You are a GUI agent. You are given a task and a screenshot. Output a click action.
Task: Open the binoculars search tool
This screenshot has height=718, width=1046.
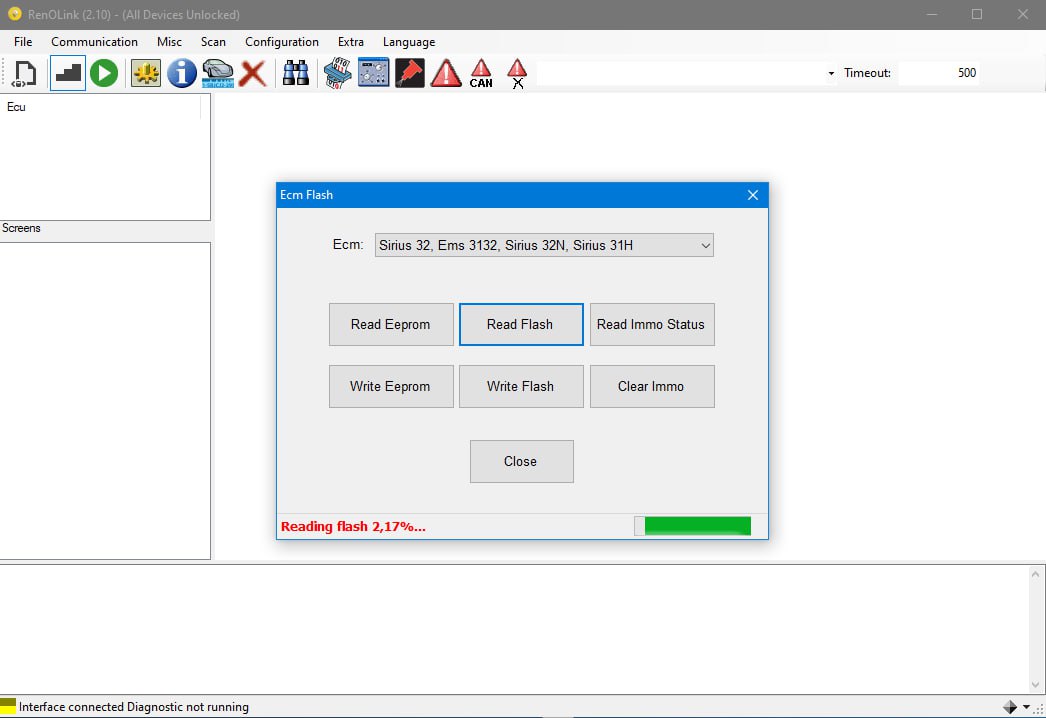tap(296, 73)
